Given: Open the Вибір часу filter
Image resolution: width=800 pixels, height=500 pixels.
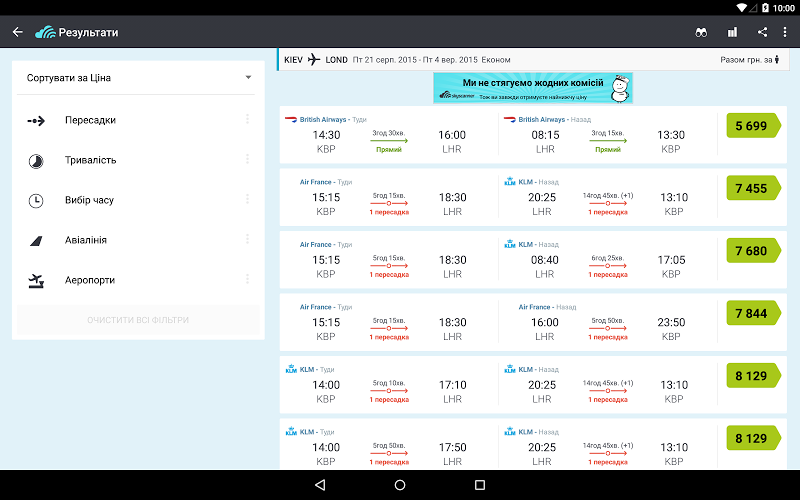Looking at the screenshot, I should click(x=138, y=200).
